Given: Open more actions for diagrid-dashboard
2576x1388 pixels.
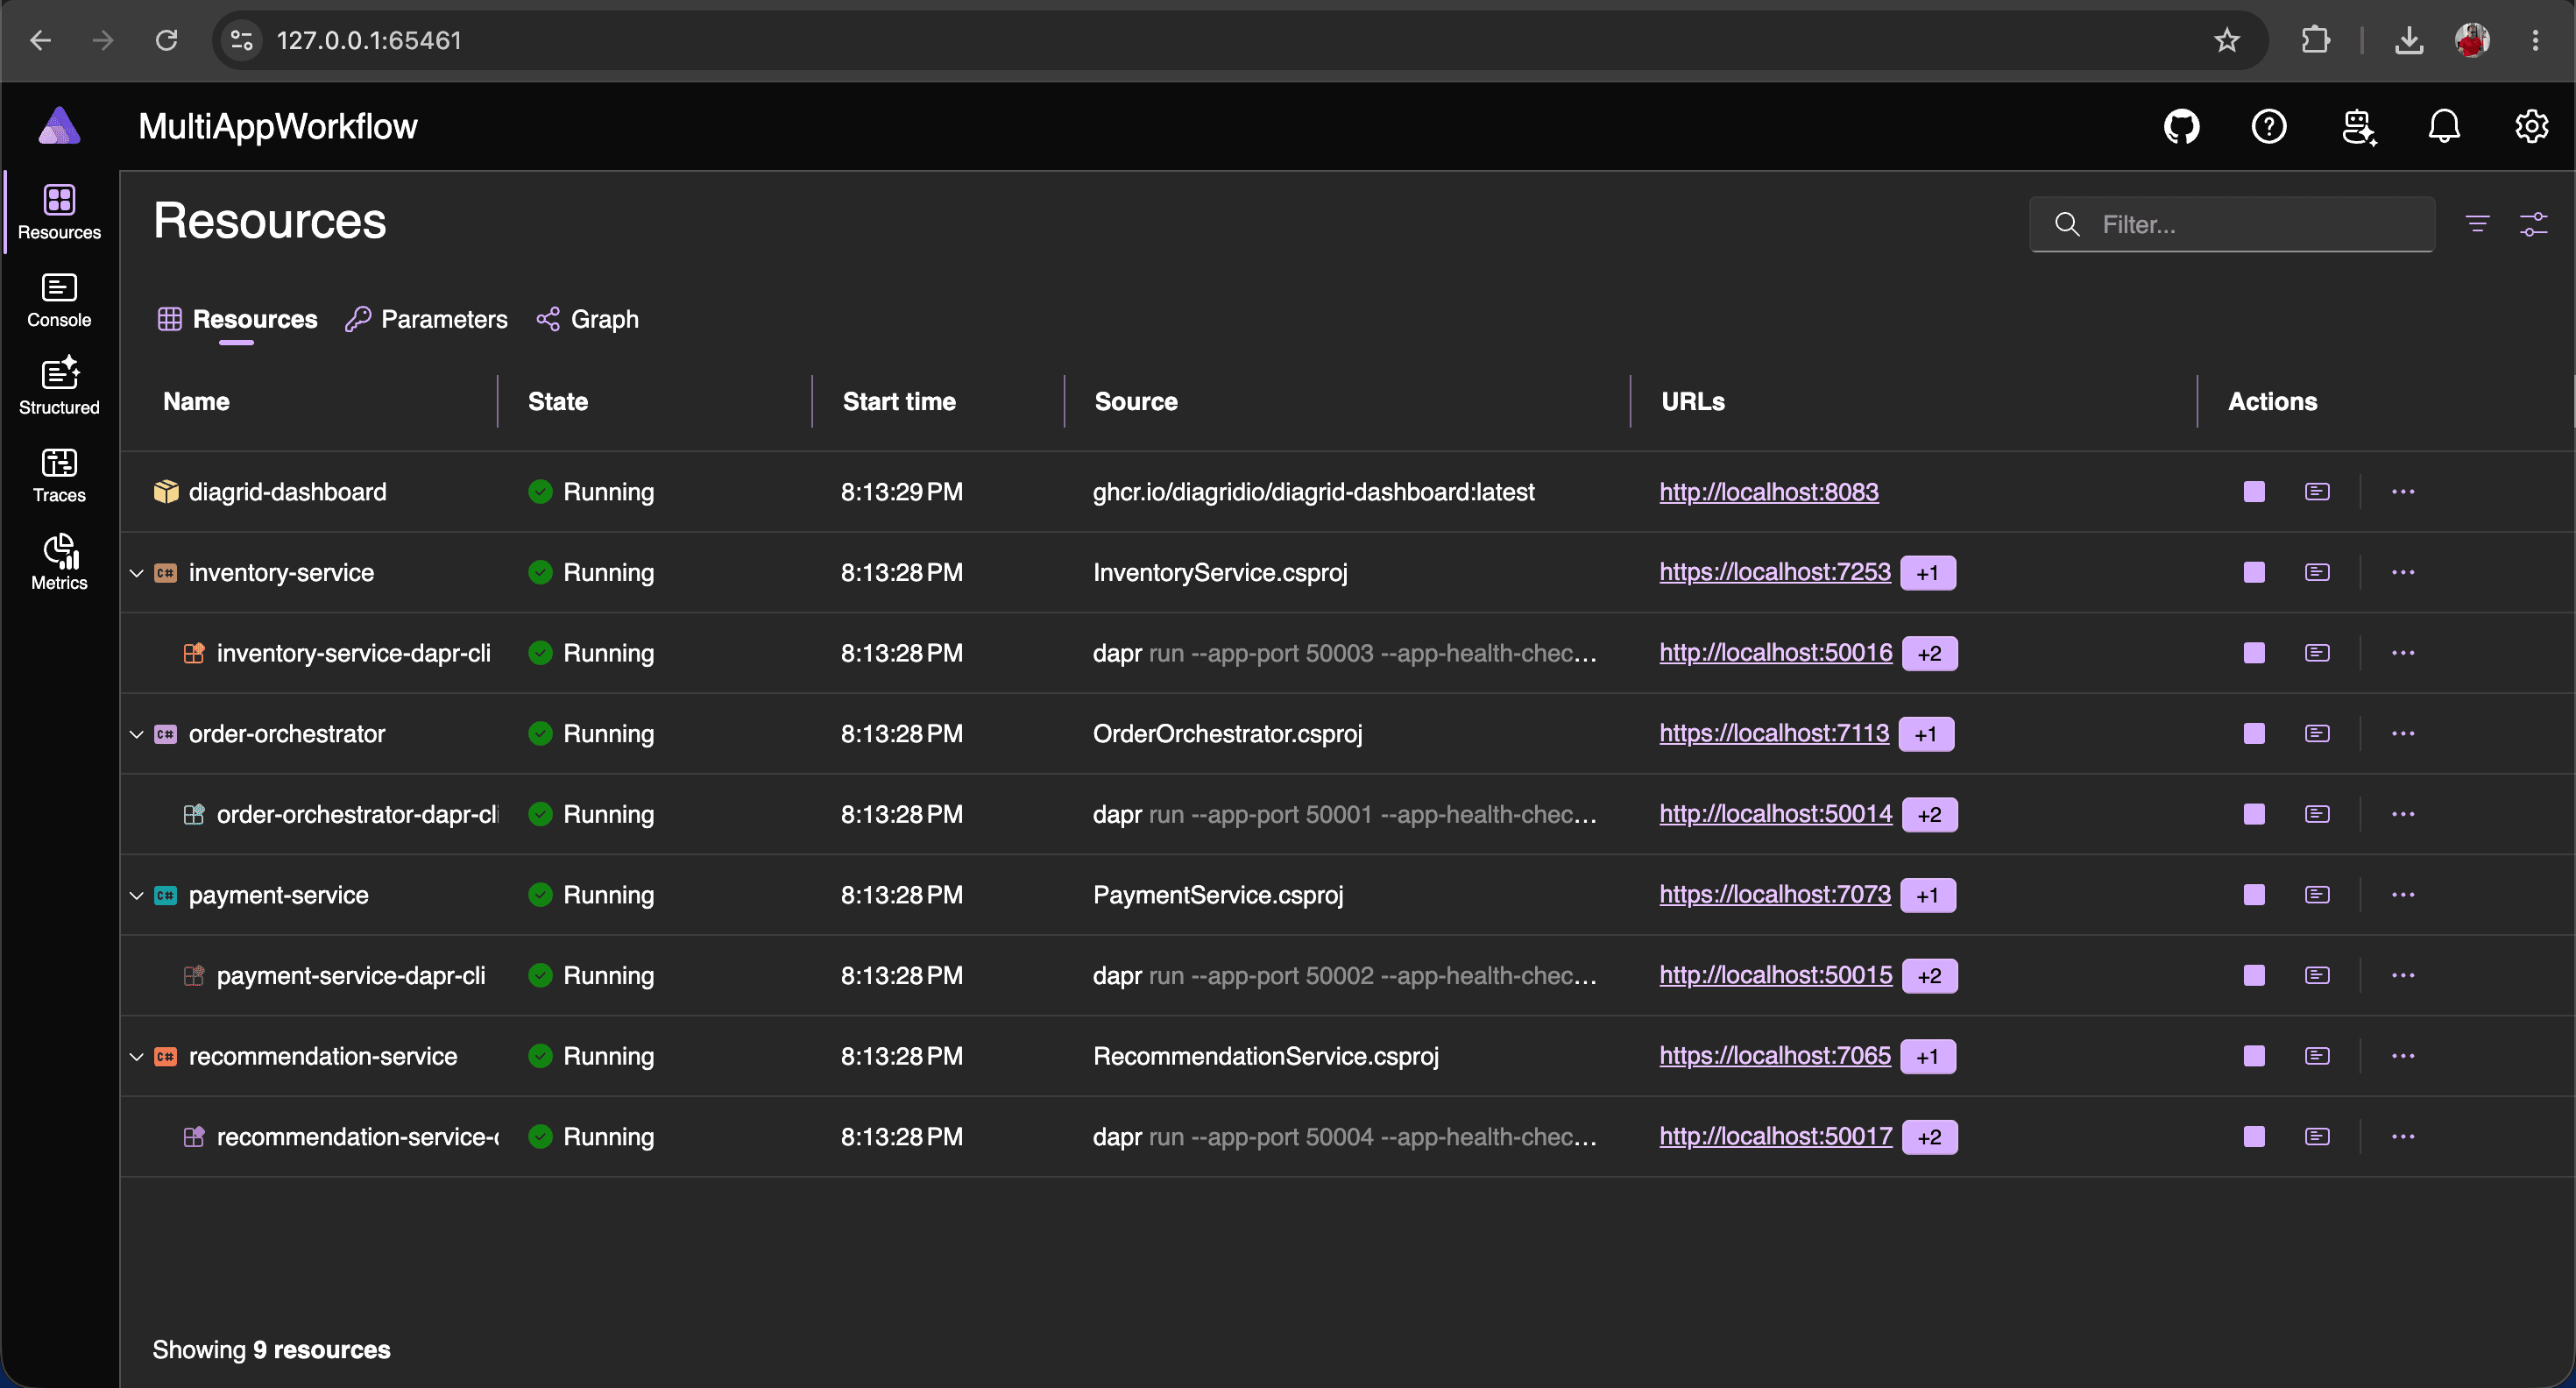Looking at the screenshot, I should click(2403, 492).
